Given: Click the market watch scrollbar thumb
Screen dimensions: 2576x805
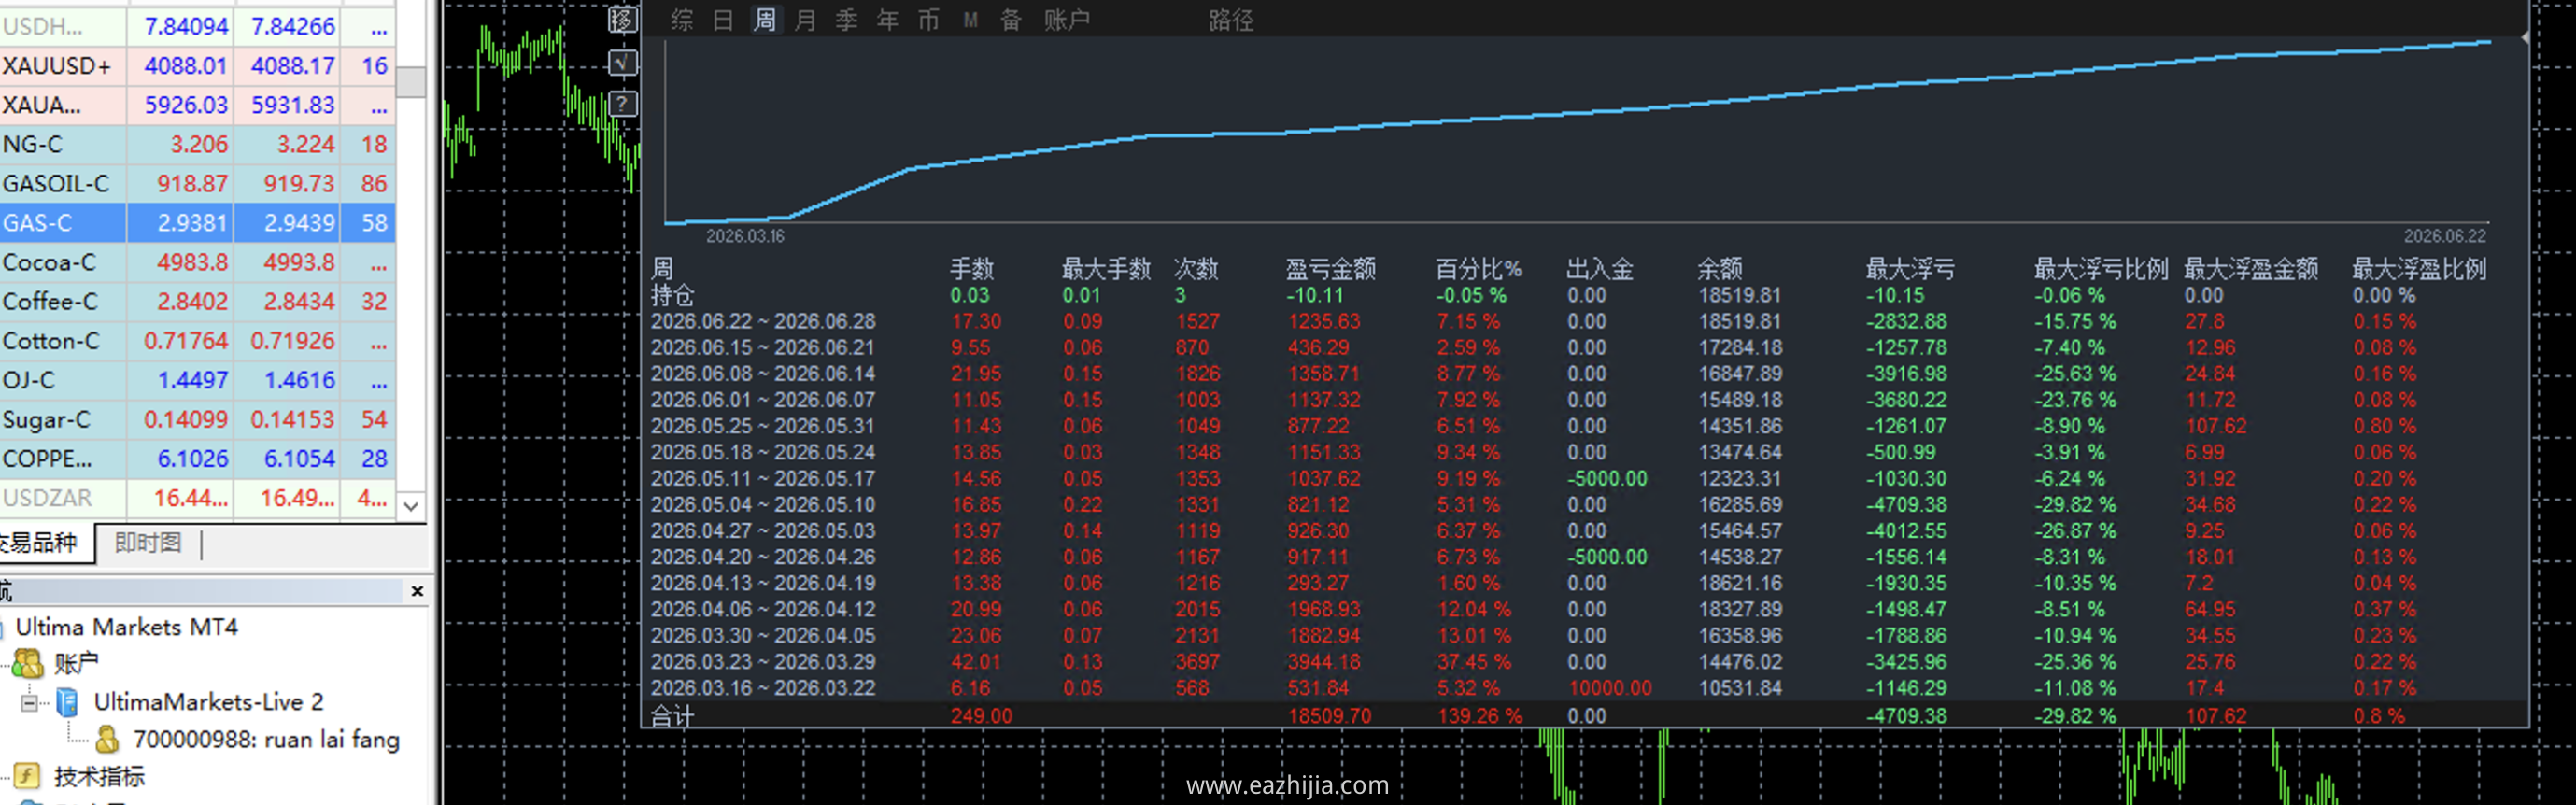Looking at the screenshot, I should point(410,82).
